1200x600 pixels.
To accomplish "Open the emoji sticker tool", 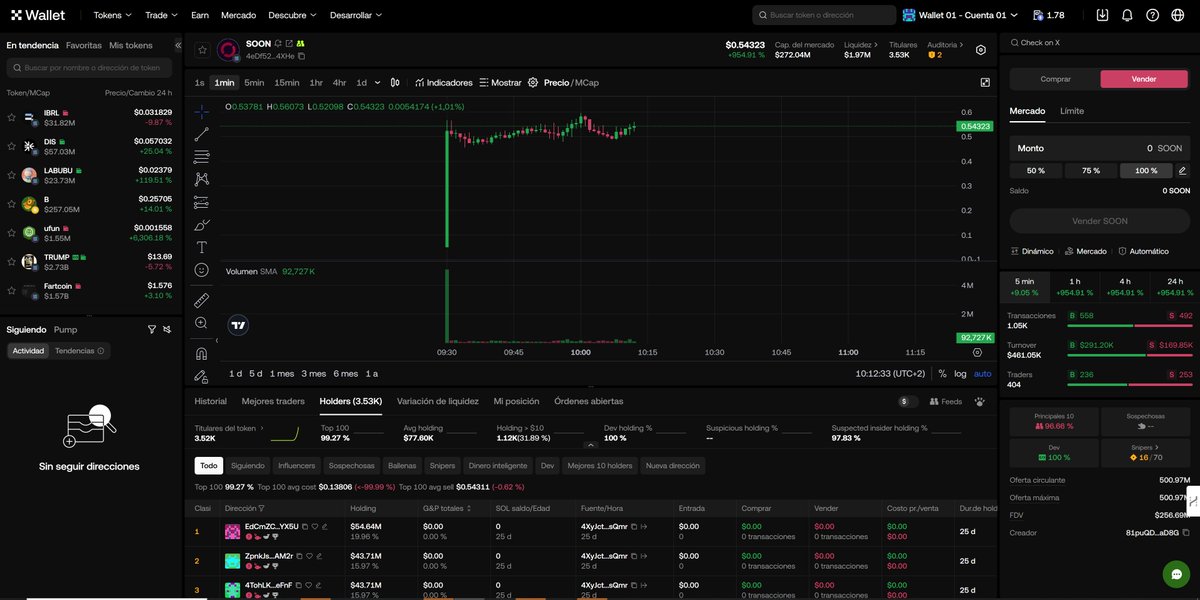I will click(x=201, y=270).
